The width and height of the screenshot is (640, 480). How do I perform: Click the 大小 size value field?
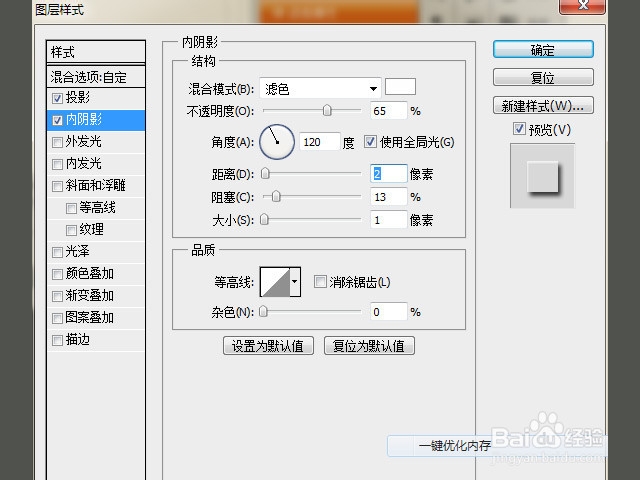389,220
